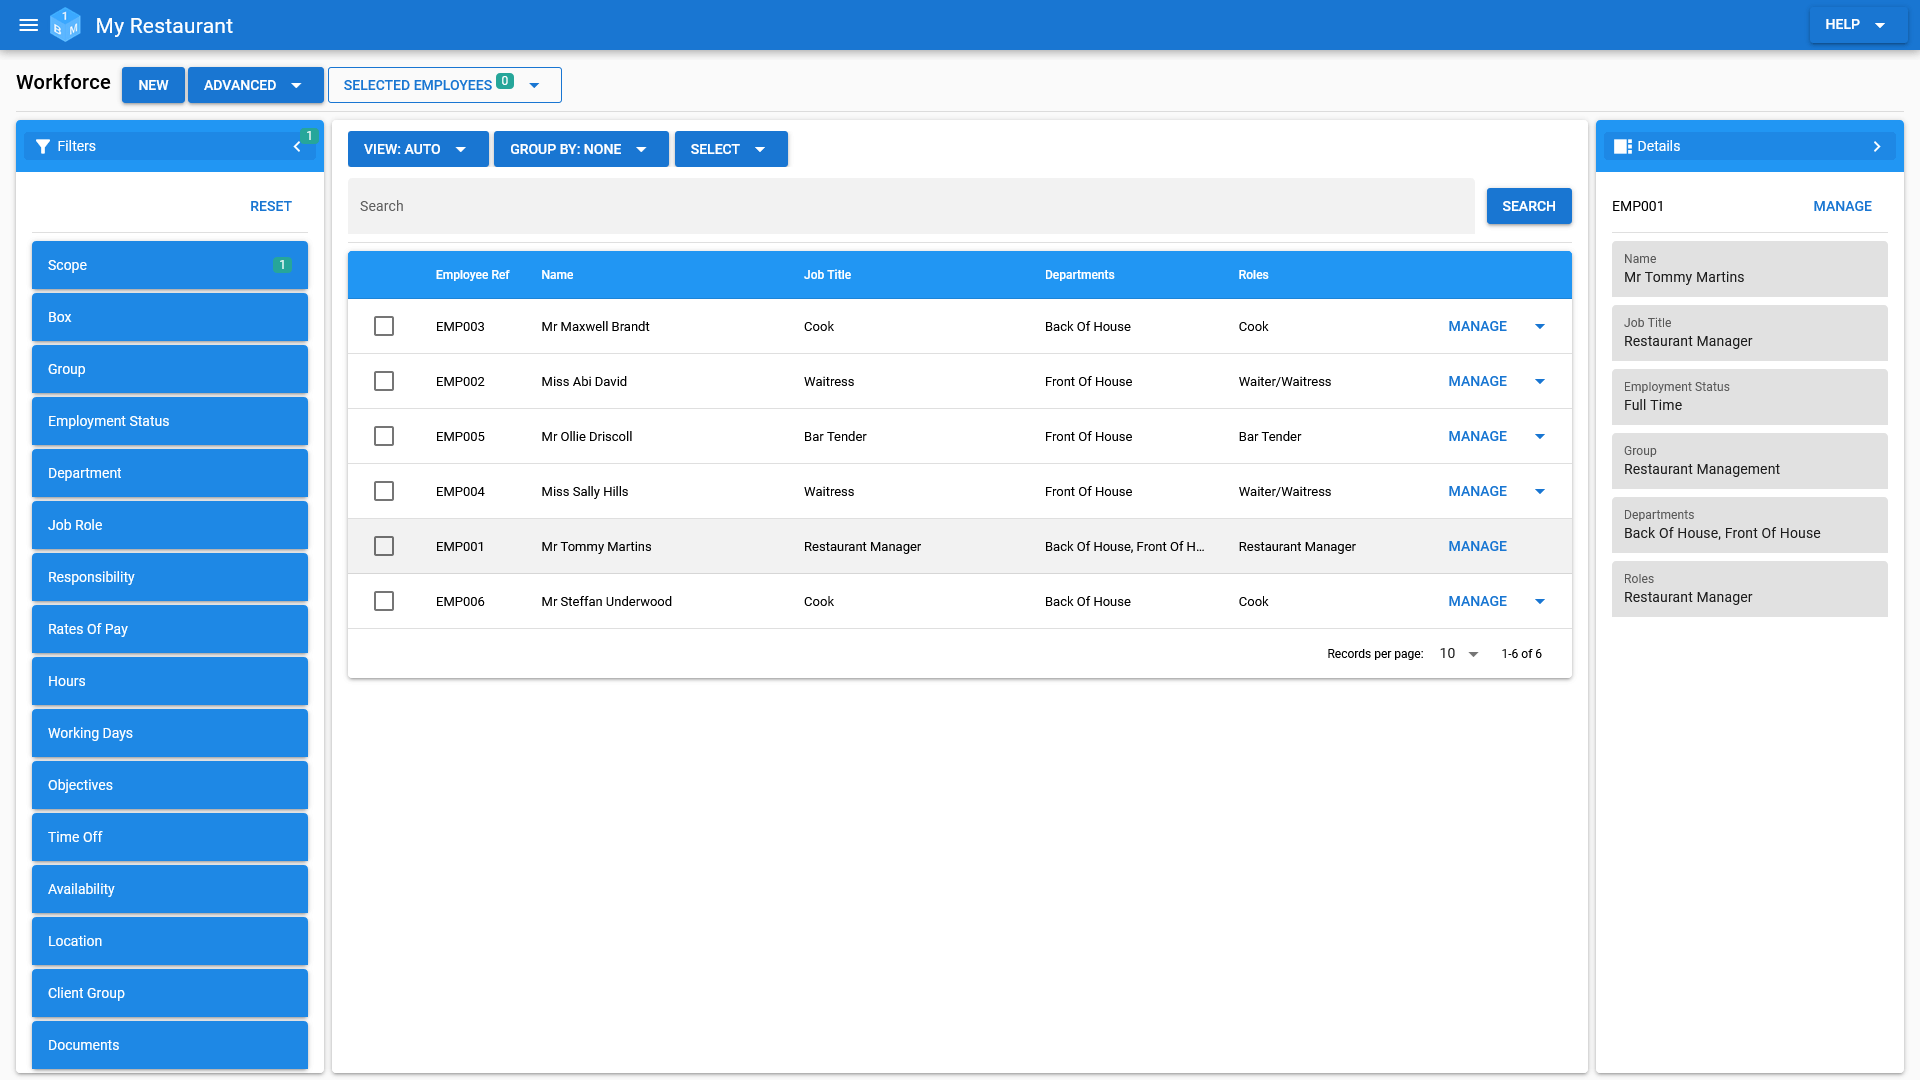
Task: Toggle checkbox for Mr Maxwell Brandt
Action: click(384, 326)
